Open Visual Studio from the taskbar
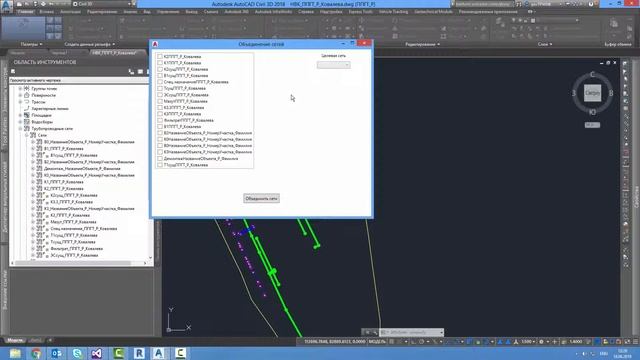Screen dimensions: 640x360 coord(97,353)
